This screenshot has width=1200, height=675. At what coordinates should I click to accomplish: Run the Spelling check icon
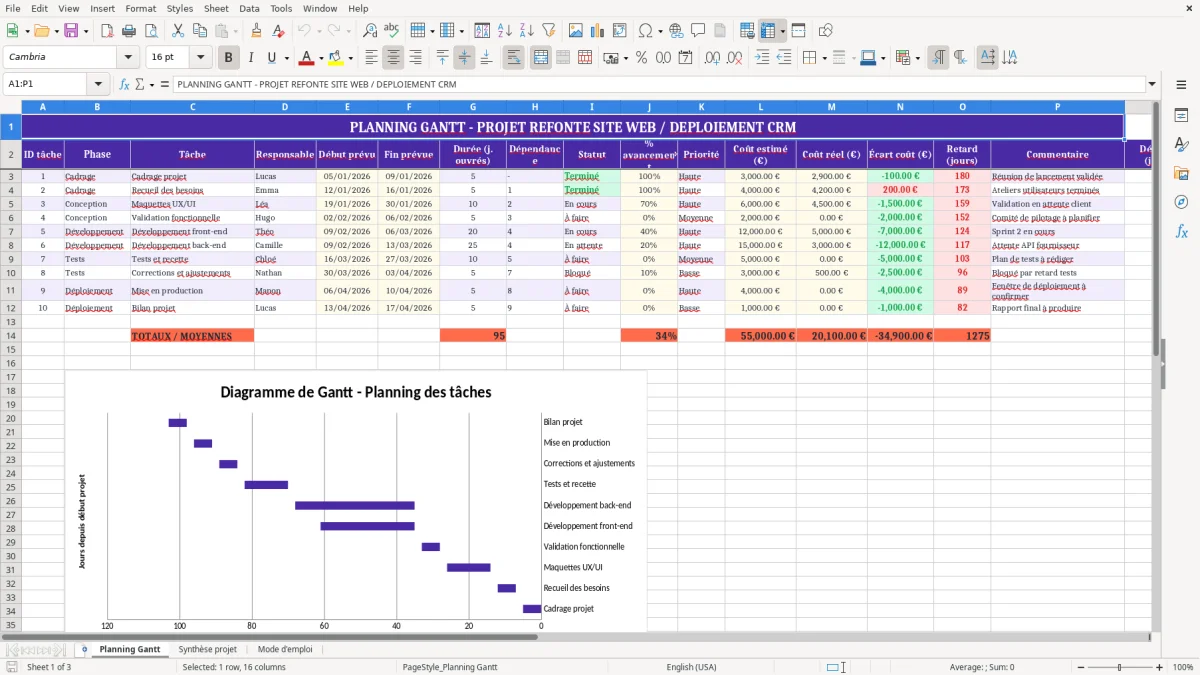pyautogui.click(x=392, y=31)
